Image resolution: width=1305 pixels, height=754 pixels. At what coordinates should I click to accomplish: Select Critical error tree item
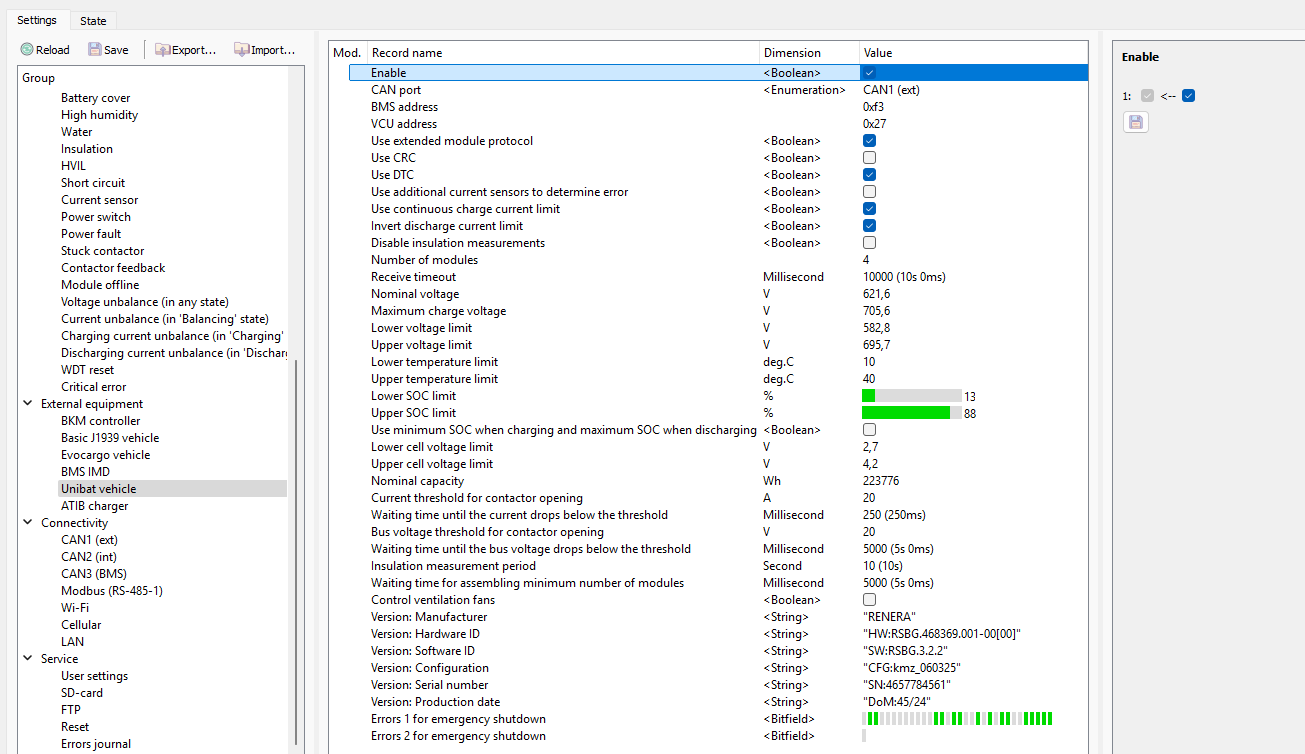pos(94,387)
